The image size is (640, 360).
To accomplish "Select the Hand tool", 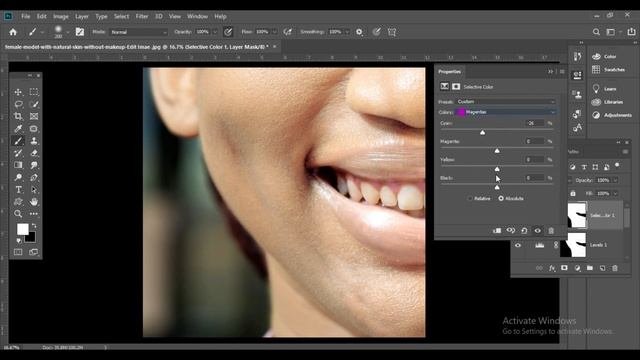I will (34, 202).
